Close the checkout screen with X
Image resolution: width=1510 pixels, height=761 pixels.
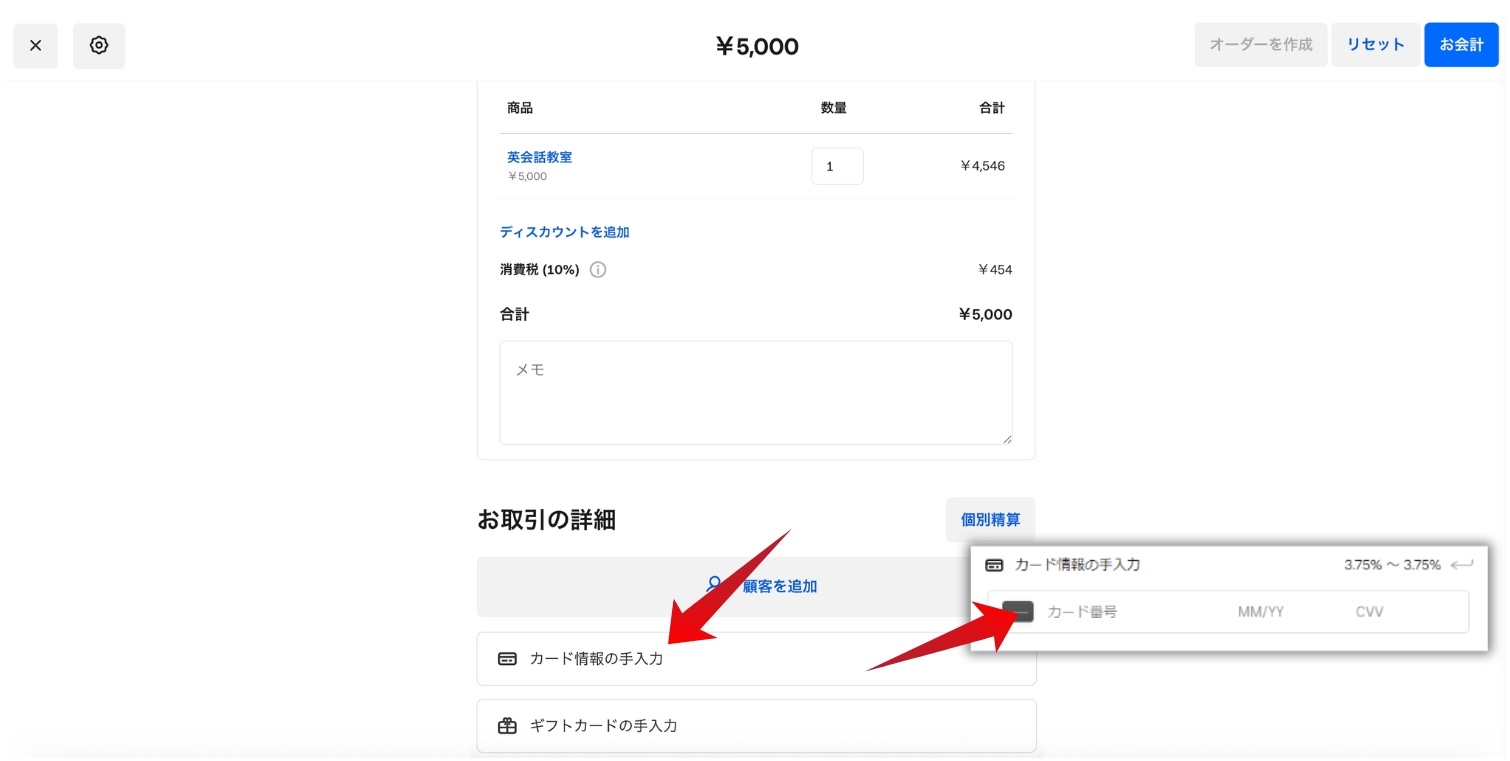pos(36,46)
